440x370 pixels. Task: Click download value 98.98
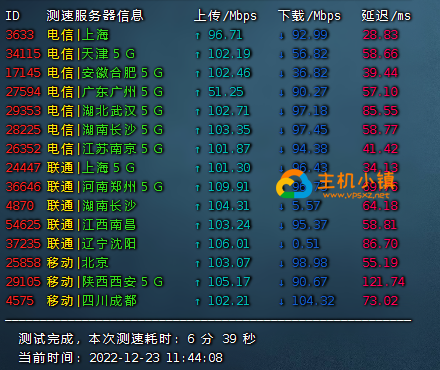pos(310,263)
